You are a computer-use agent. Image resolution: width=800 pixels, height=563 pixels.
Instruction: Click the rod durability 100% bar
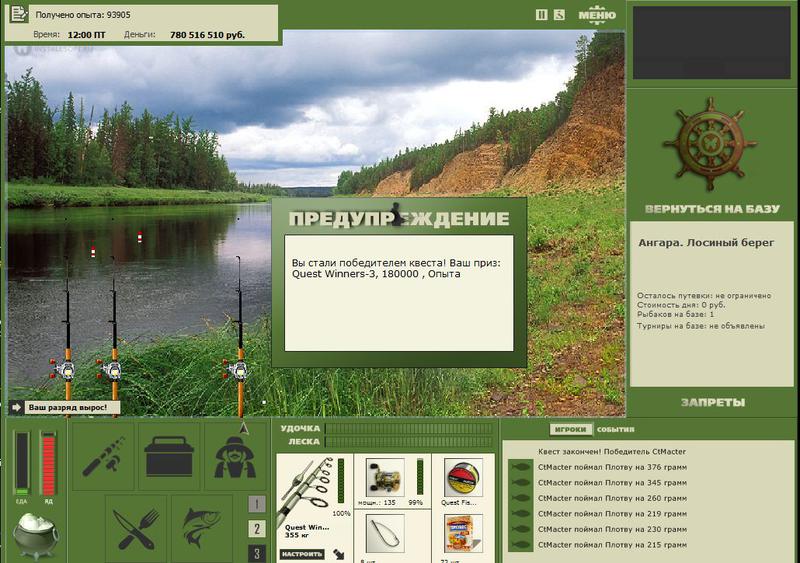click(x=341, y=482)
